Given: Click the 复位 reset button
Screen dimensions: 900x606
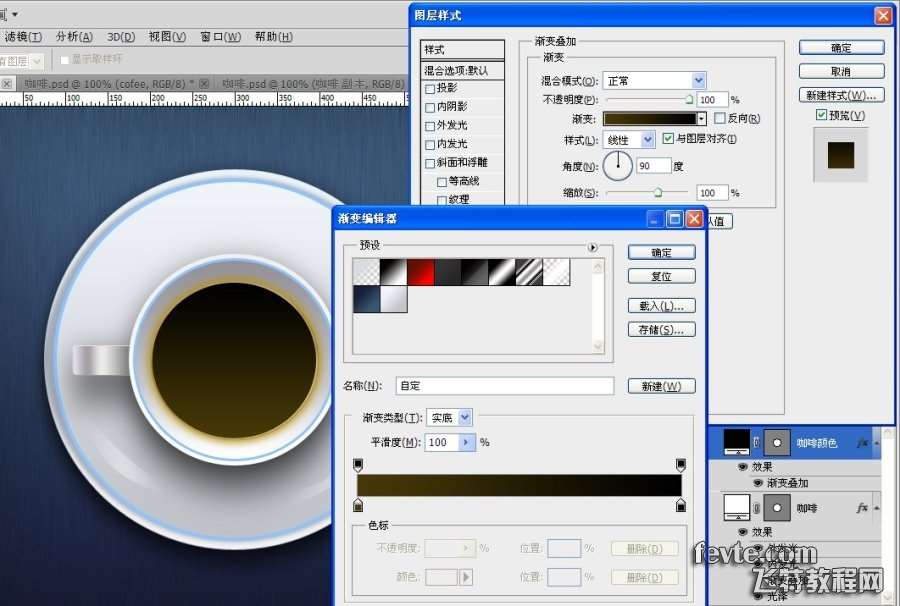Looking at the screenshot, I should click(661, 276).
